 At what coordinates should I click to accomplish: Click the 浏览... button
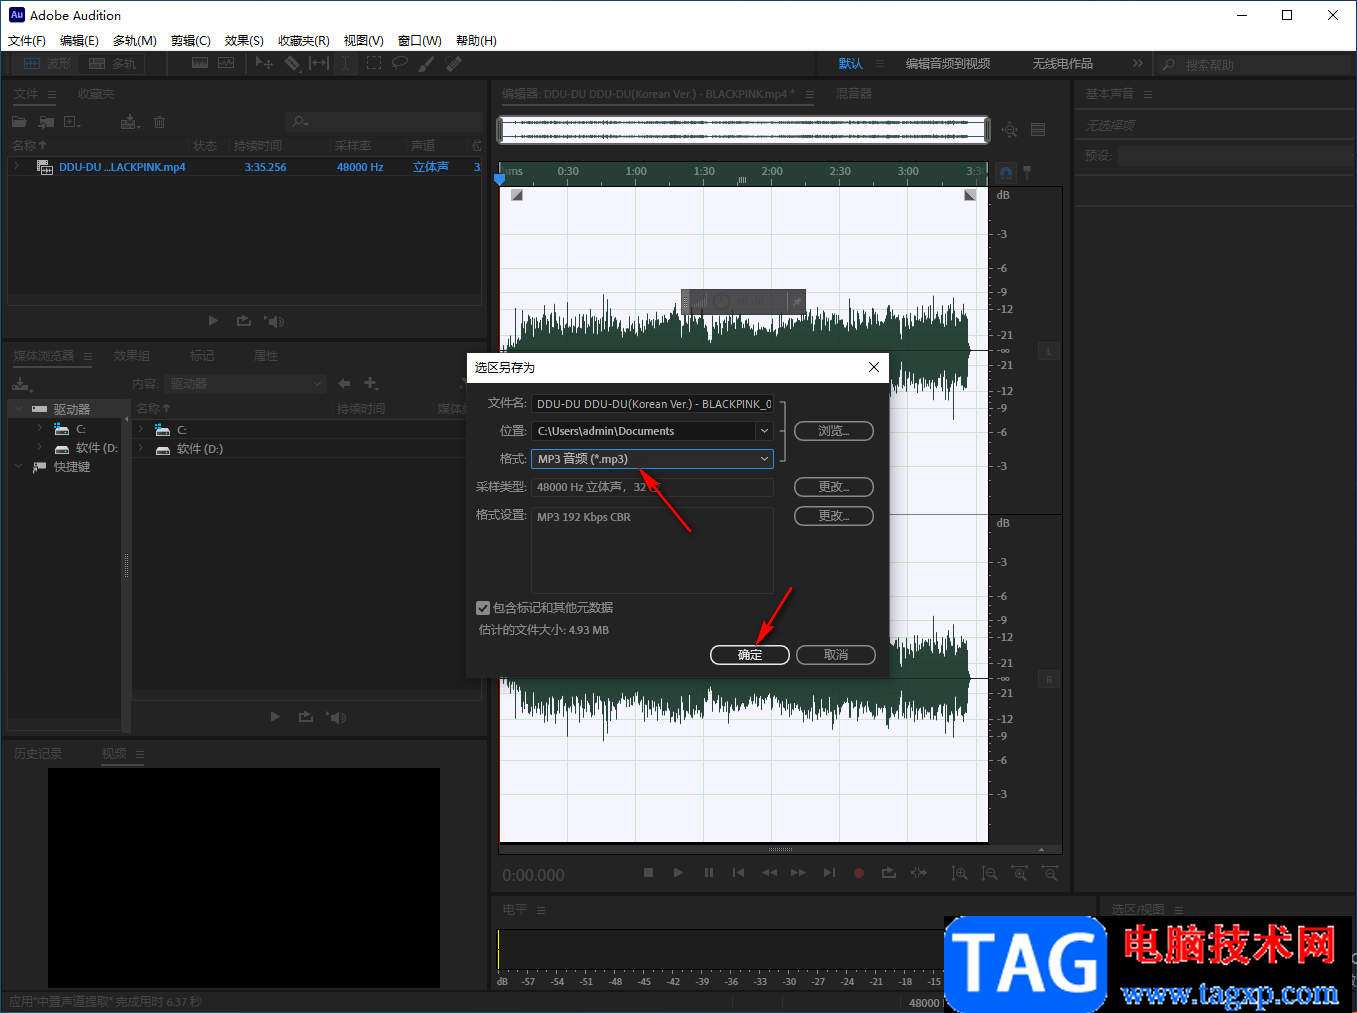(834, 431)
